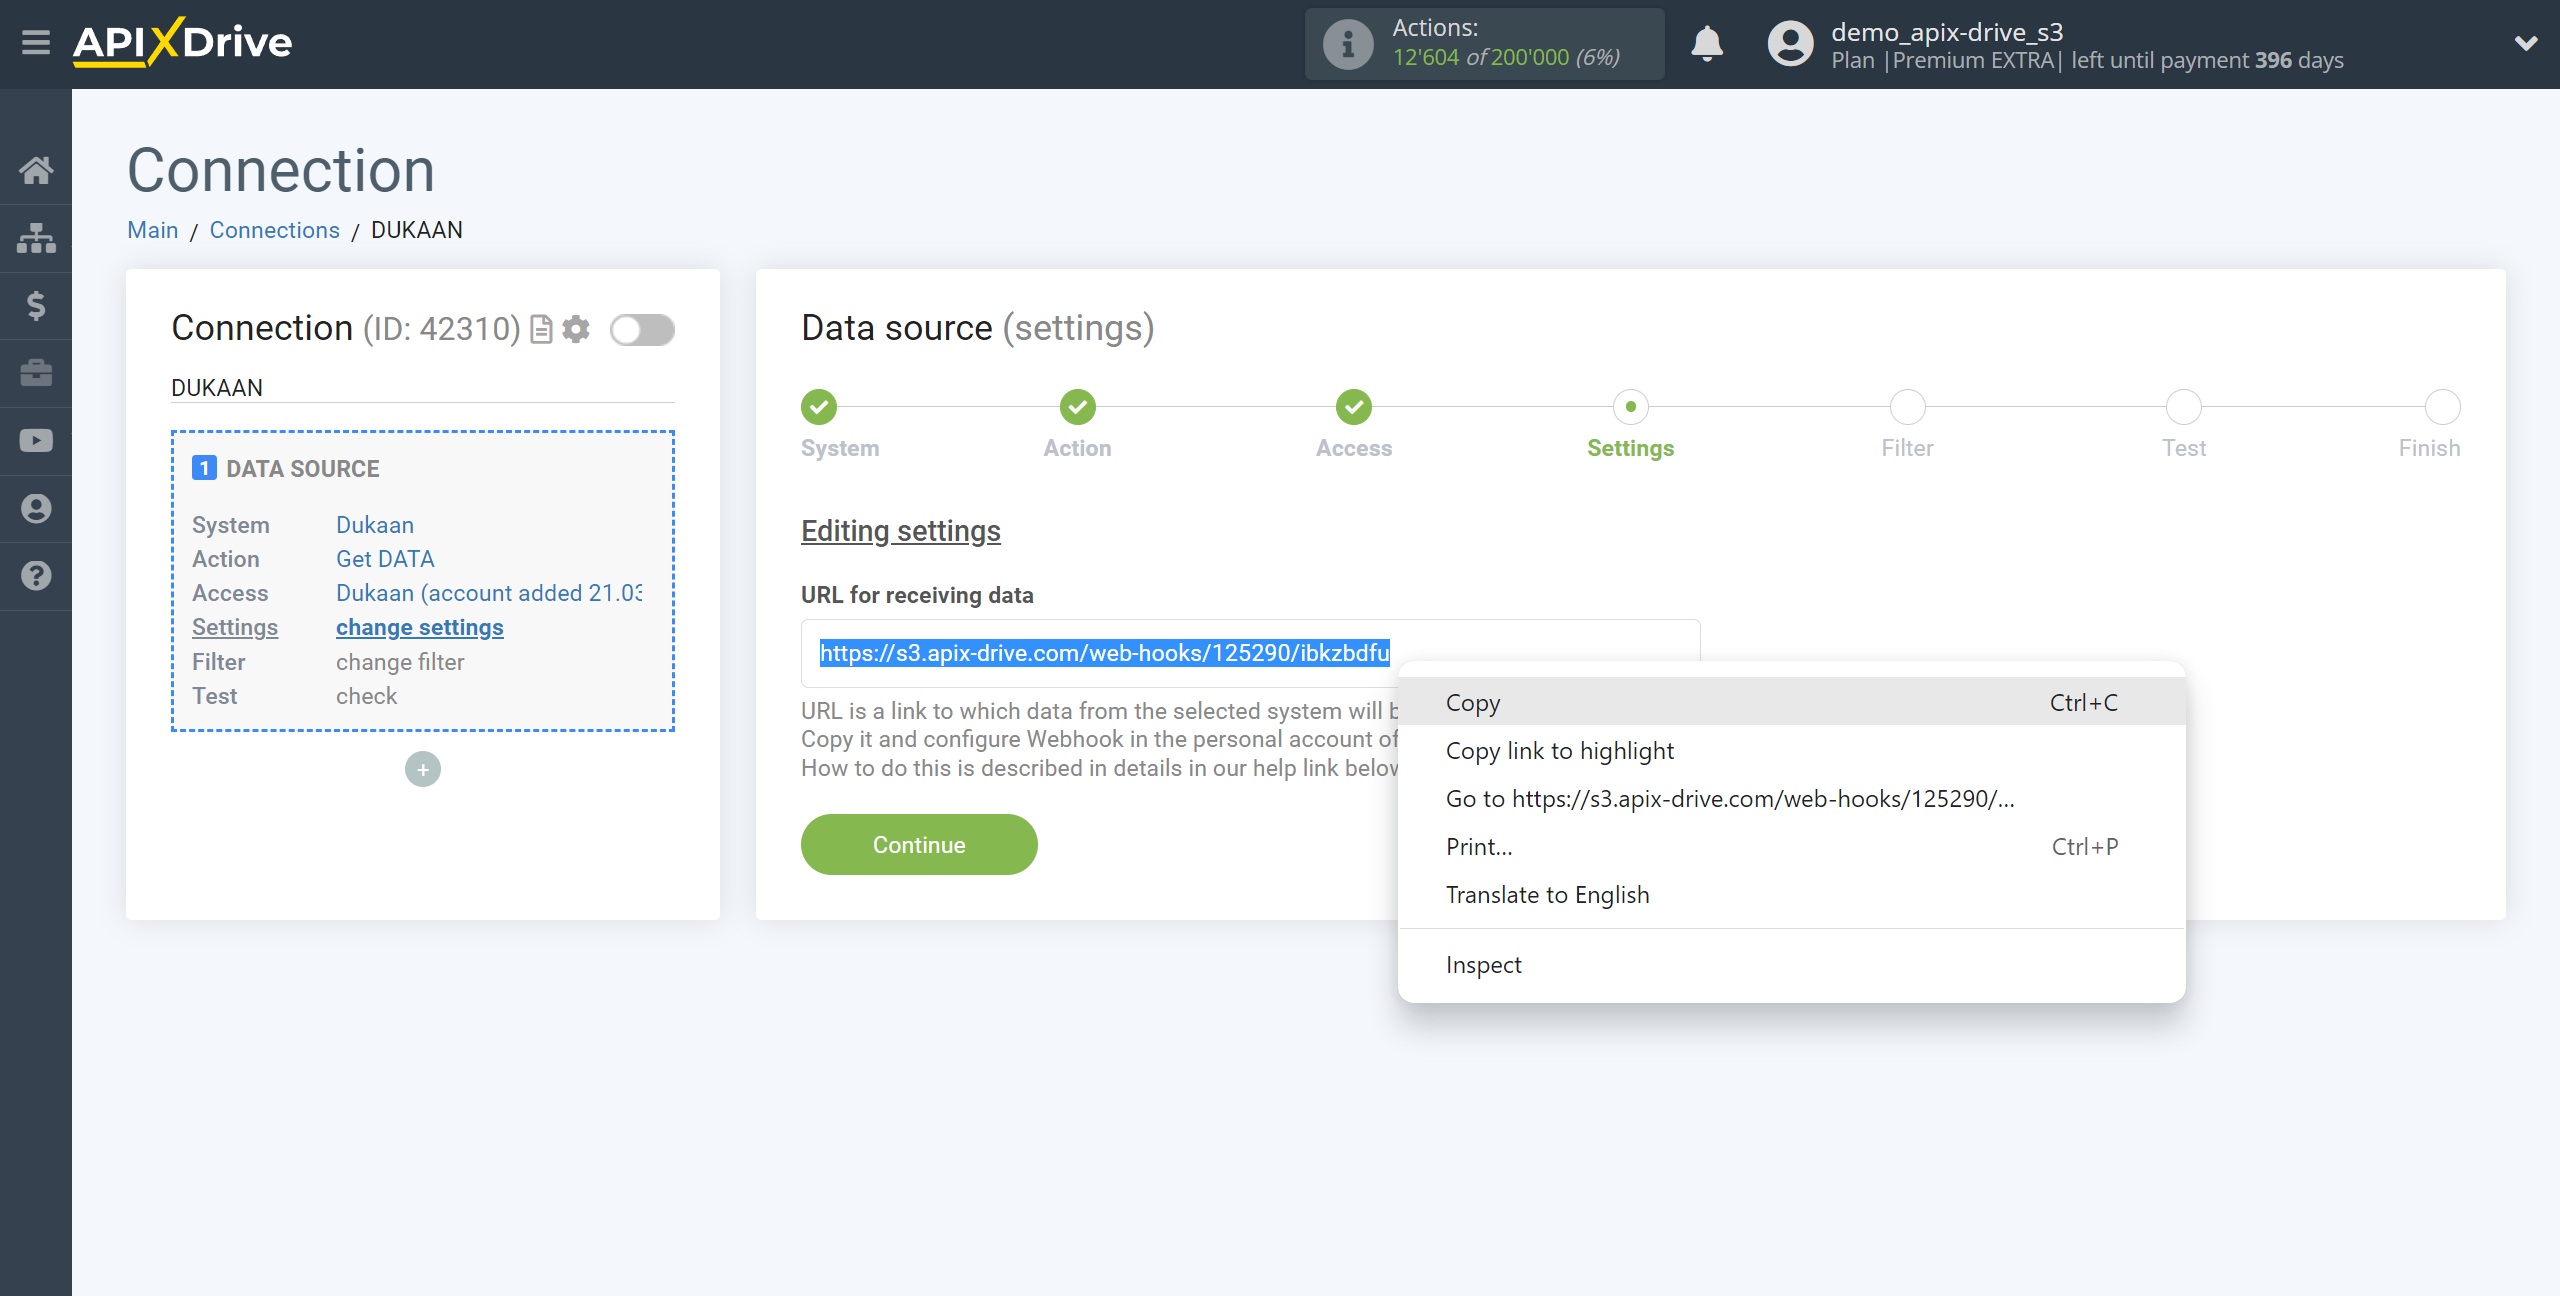Click the Connections breadcrumb link
Image resolution: width=2560 pixels, height=1296 pixels.
275,230
